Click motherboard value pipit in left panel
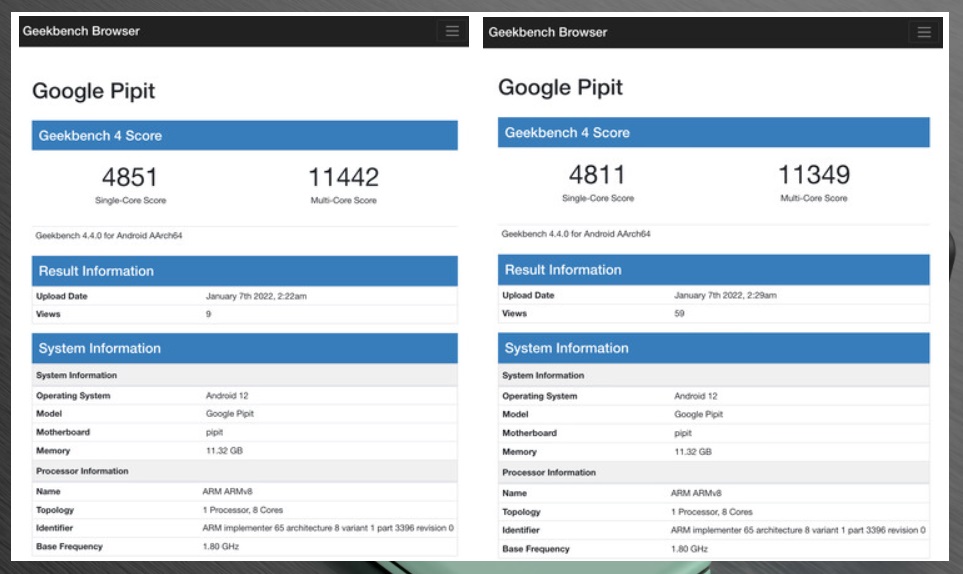This screenshot has width=963, height=574. (214, 432)
